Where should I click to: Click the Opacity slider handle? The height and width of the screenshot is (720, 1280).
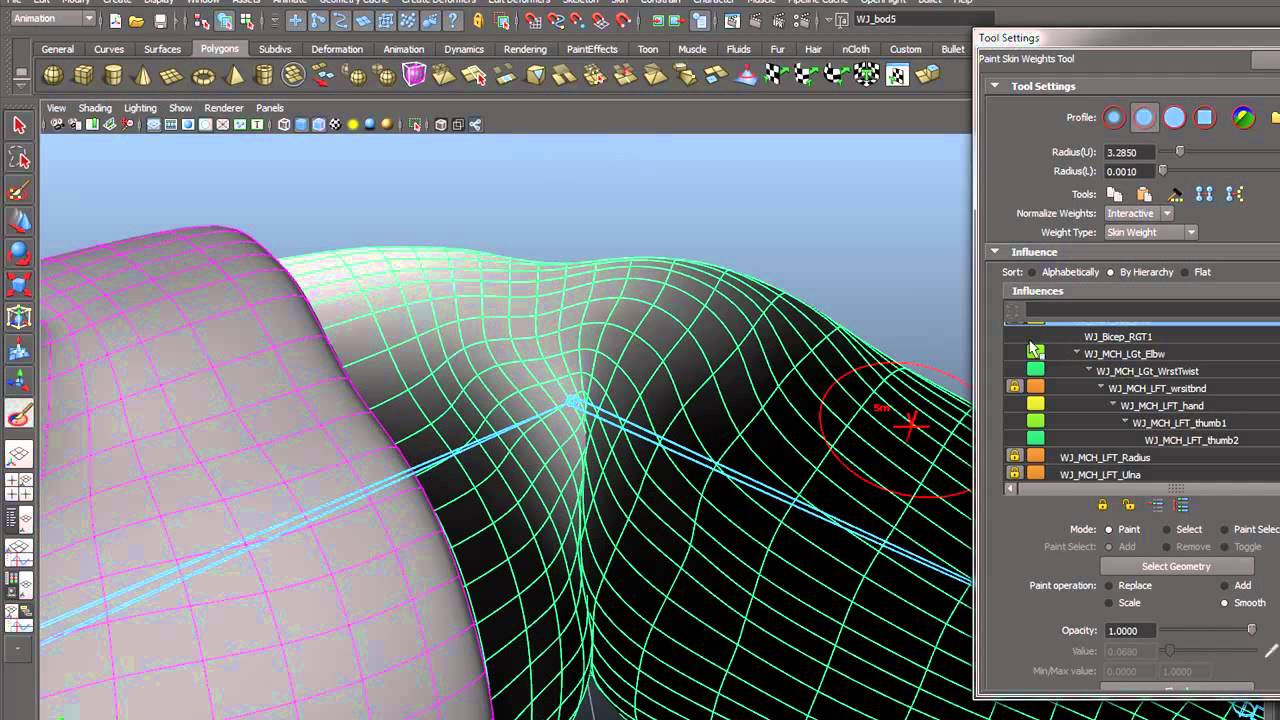1251,630
